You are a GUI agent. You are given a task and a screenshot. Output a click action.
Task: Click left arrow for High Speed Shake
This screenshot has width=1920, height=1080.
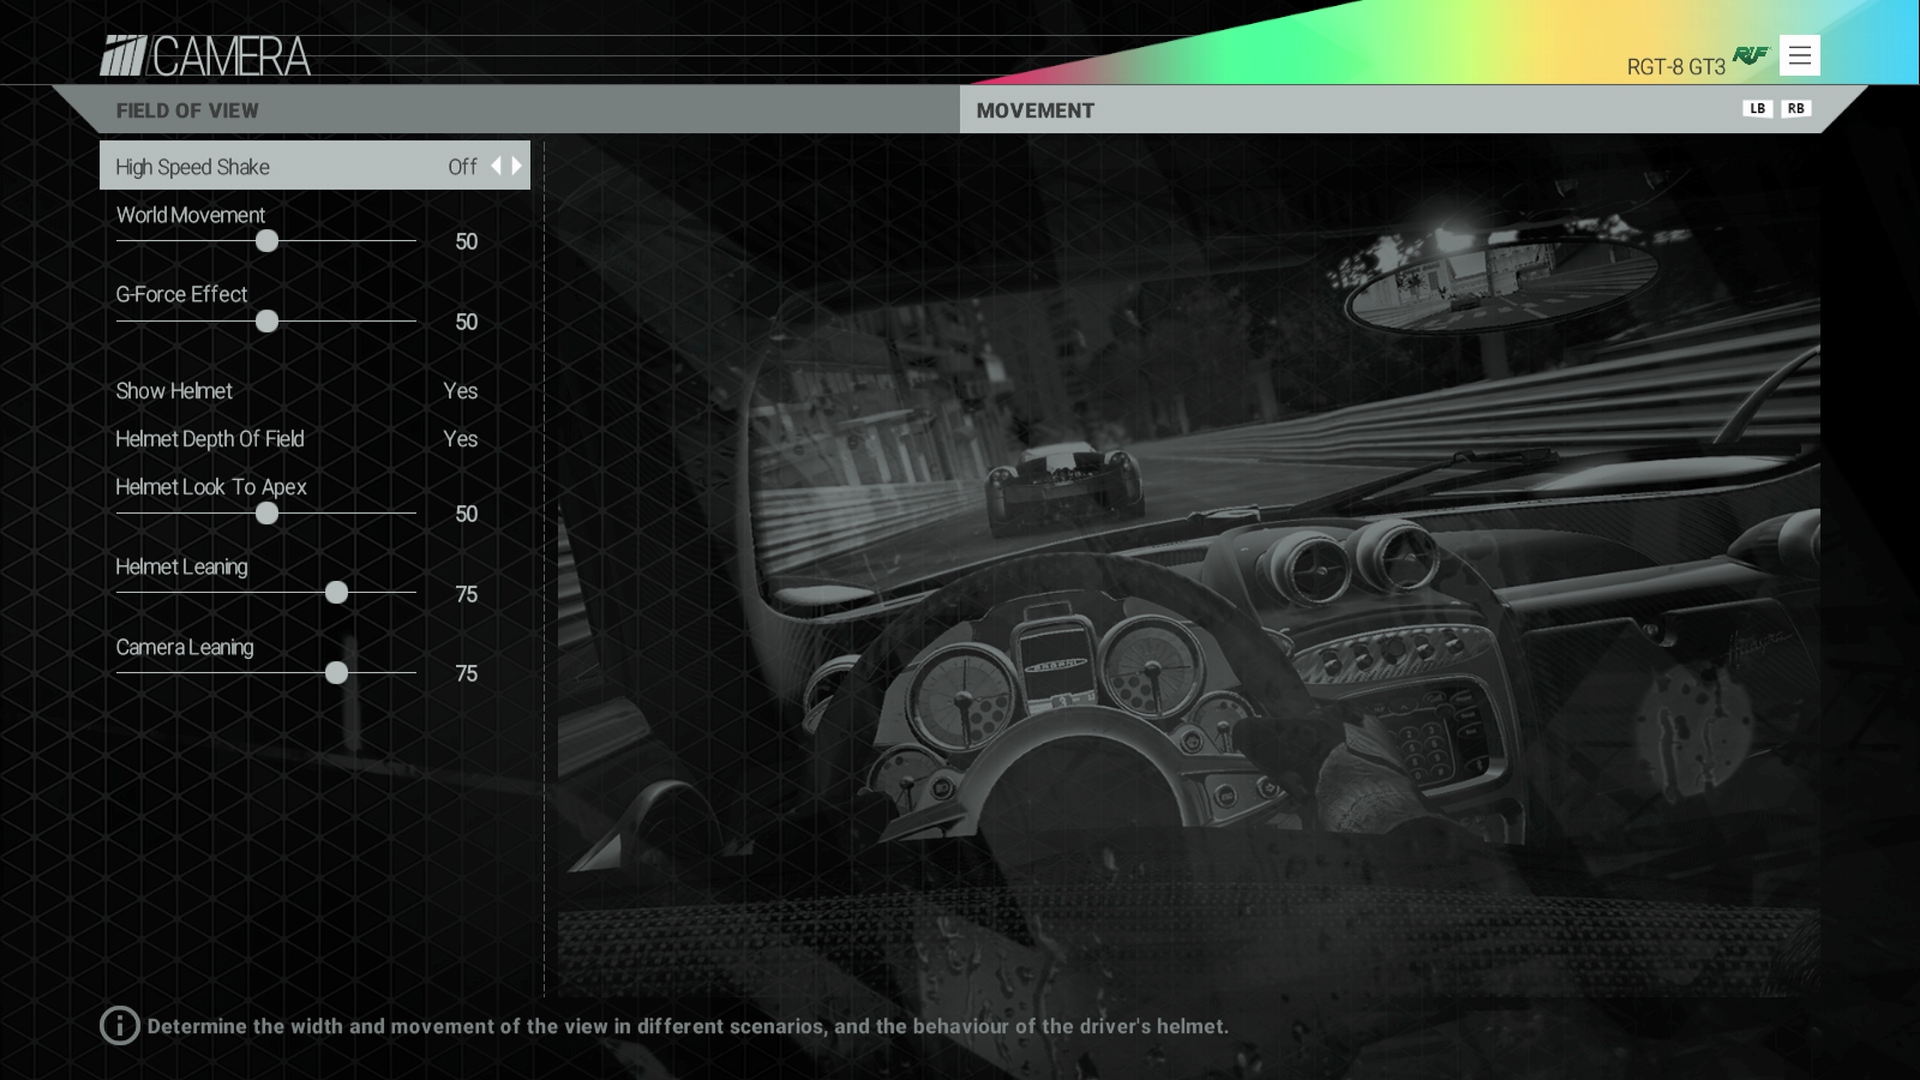pos(496,166)
